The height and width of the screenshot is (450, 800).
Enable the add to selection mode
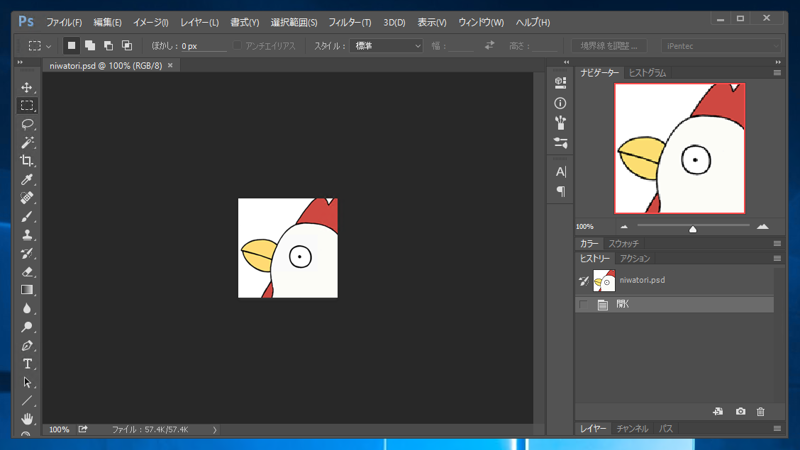click(x=90, y=46)
